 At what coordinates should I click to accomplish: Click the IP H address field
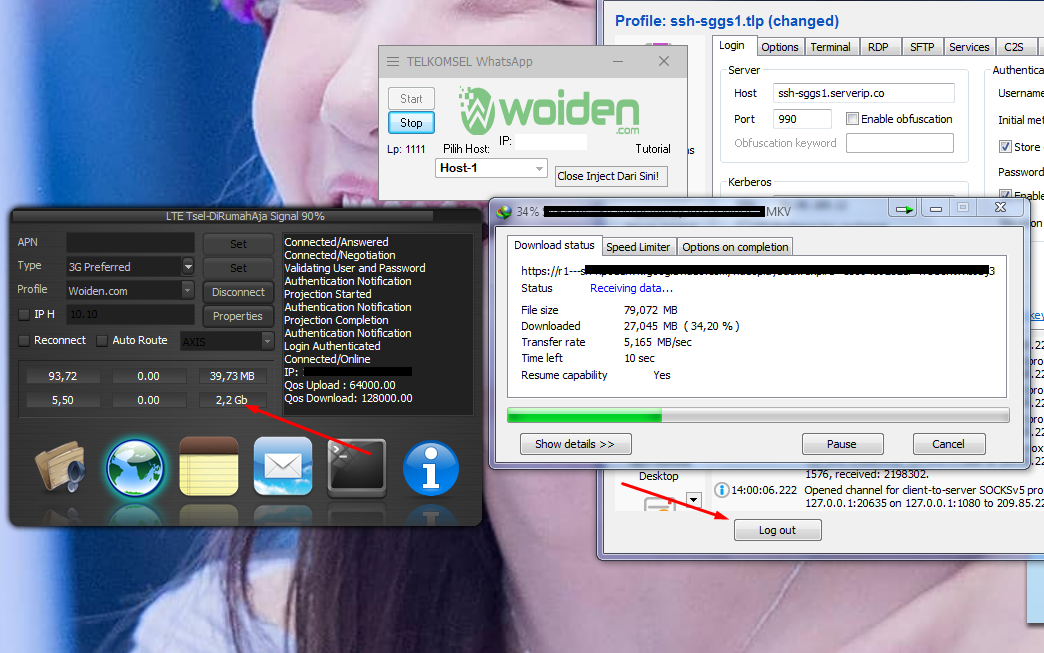130,314
